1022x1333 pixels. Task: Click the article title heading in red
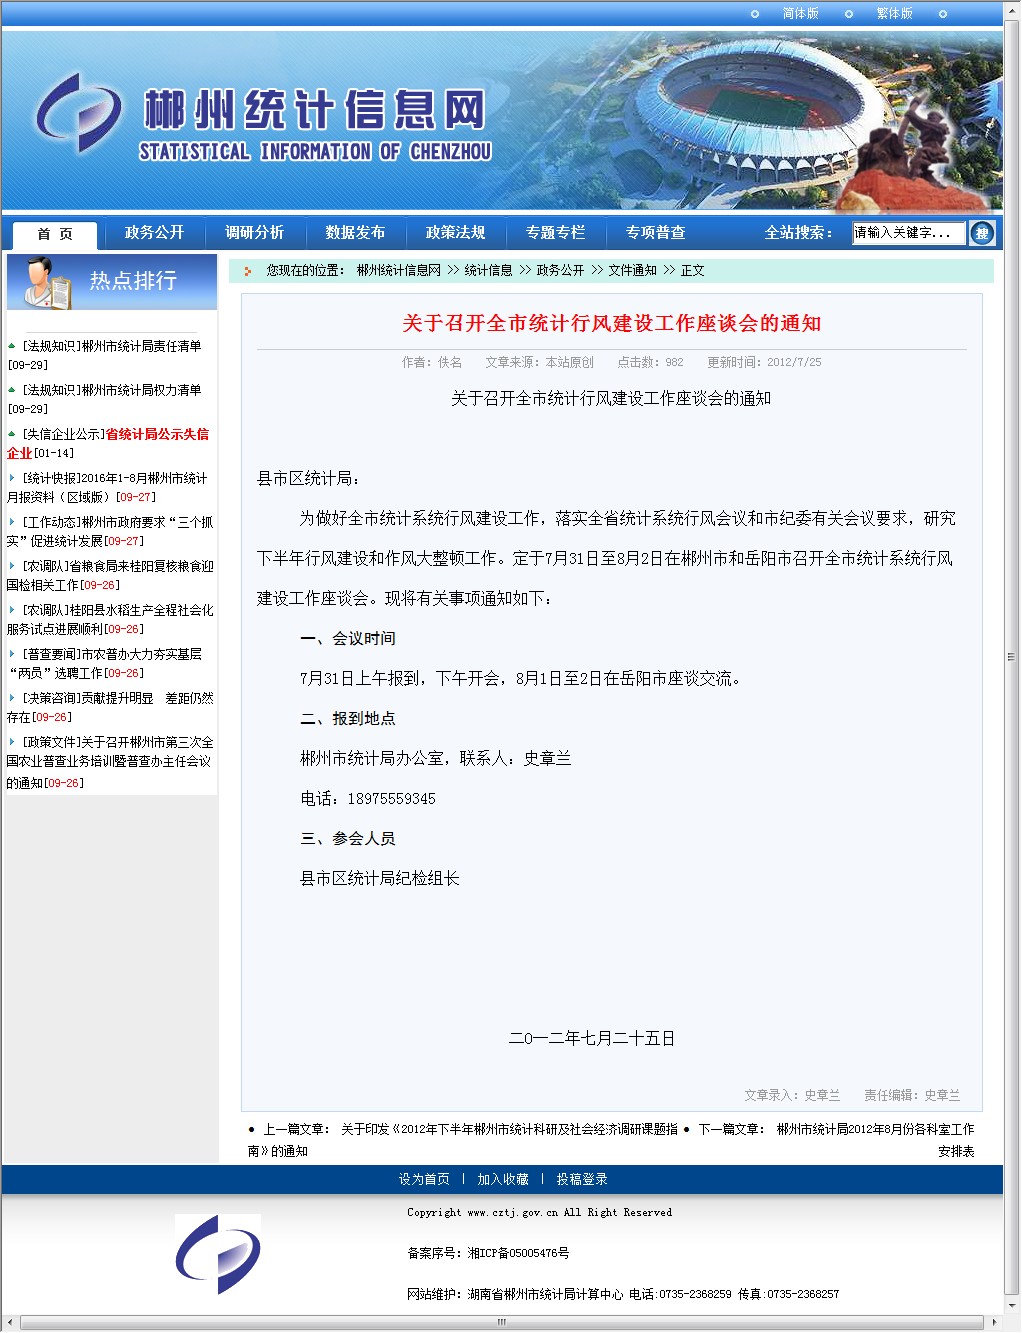pyautogui.click(x=612, y=323)
